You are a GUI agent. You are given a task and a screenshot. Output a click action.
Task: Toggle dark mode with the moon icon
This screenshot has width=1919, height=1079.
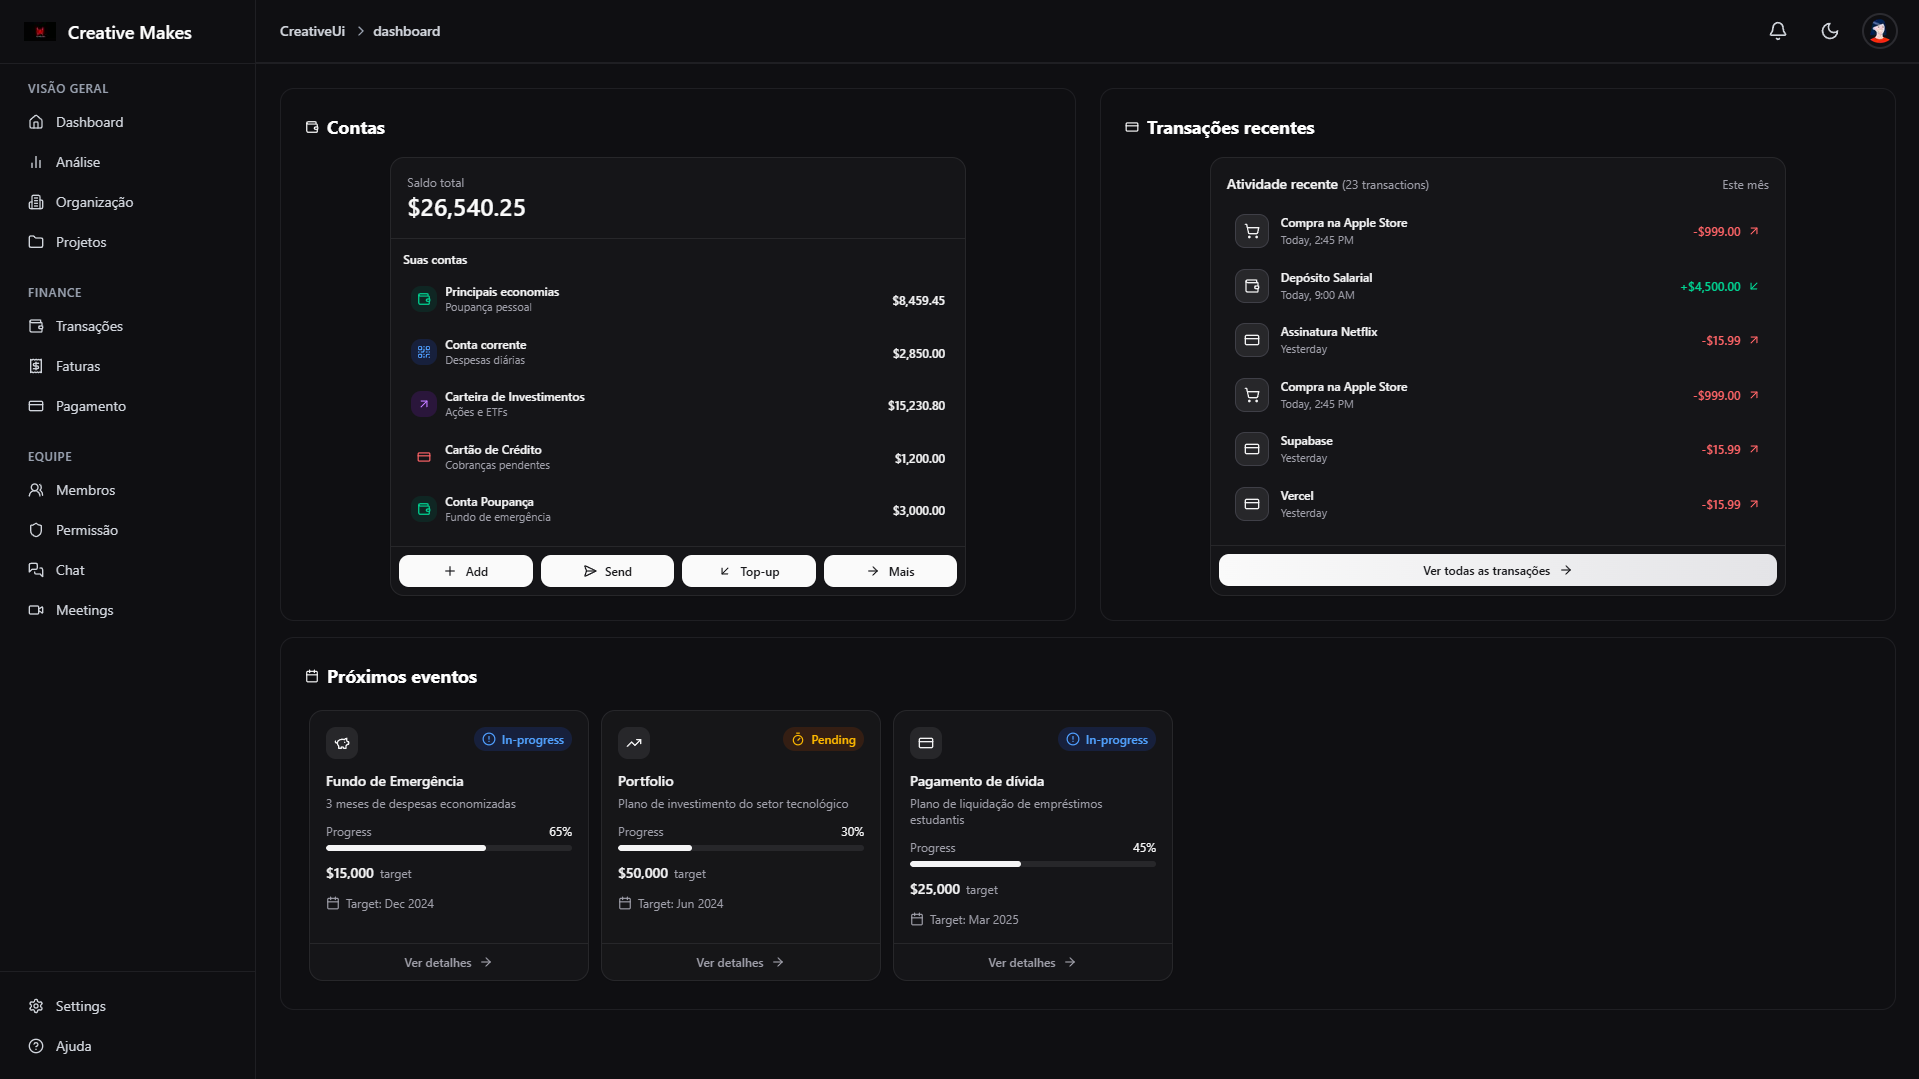point(1829,31)
